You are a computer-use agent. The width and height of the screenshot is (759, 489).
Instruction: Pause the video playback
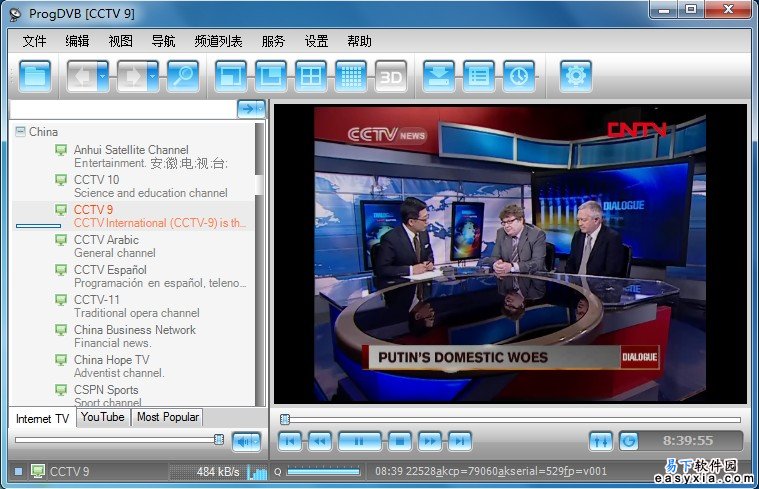[359, 440]
